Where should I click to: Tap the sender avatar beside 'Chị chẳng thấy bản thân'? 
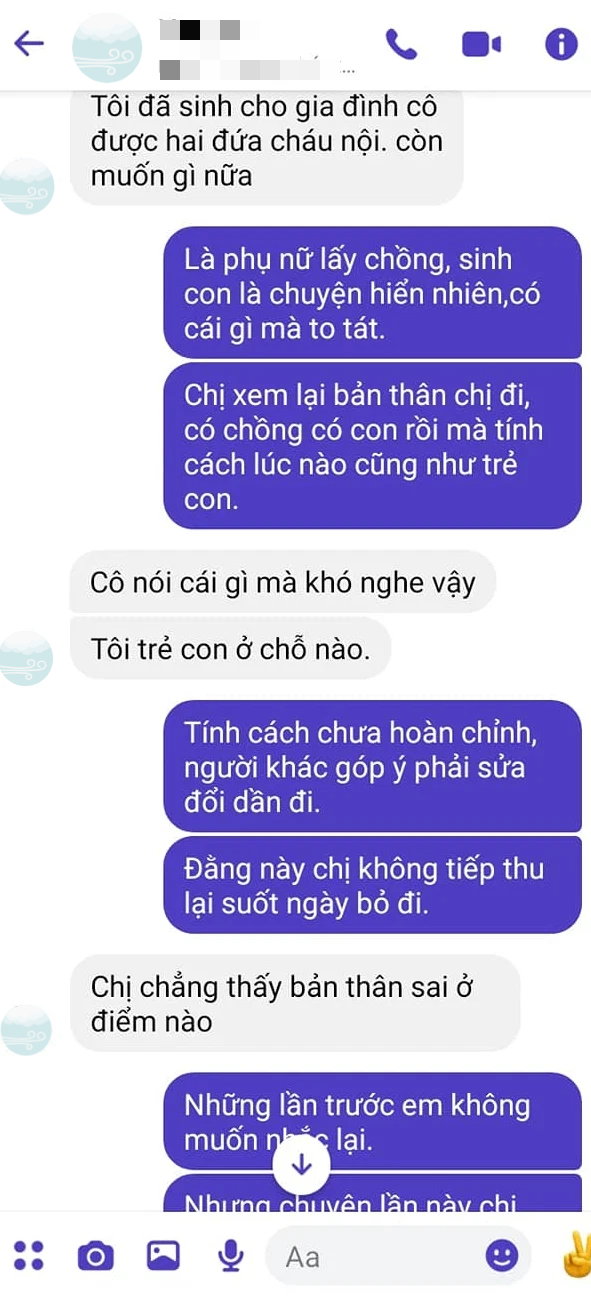[26, 1030]
